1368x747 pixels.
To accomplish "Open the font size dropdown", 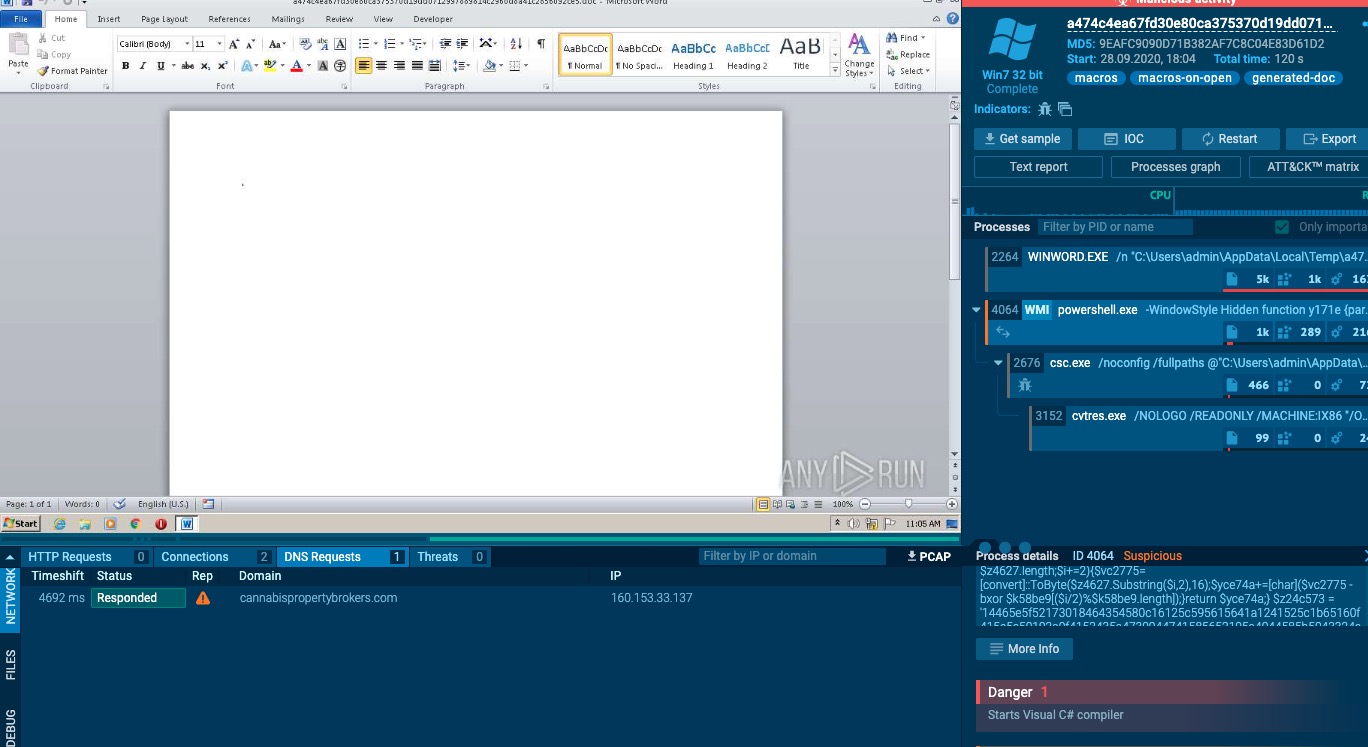I will tap(219, 44).
